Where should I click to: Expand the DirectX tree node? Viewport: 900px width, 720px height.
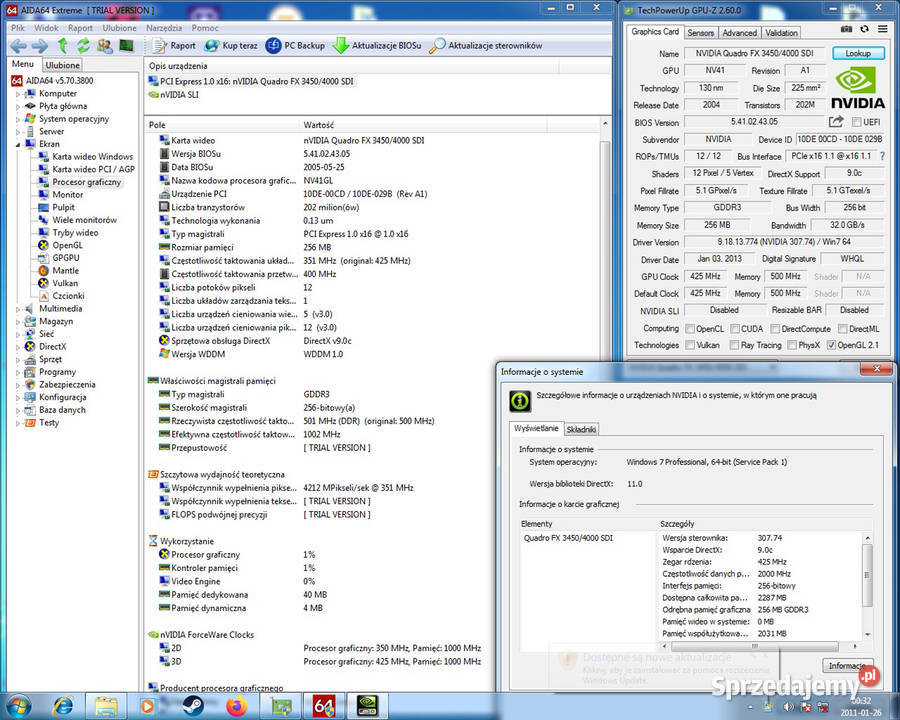(18, 347)
